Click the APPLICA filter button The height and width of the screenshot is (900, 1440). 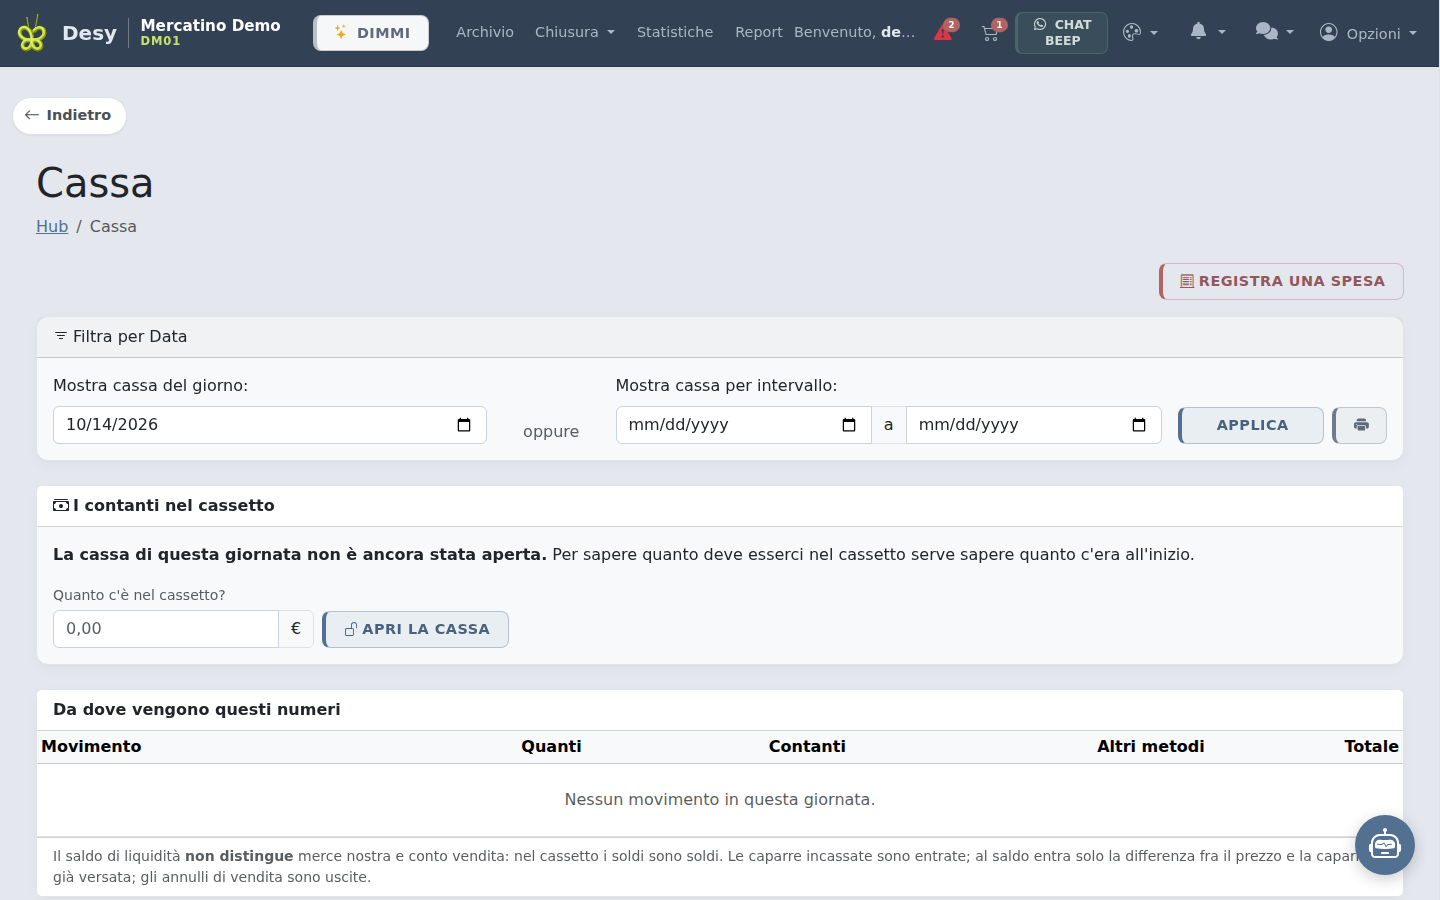coord(1251,425)
